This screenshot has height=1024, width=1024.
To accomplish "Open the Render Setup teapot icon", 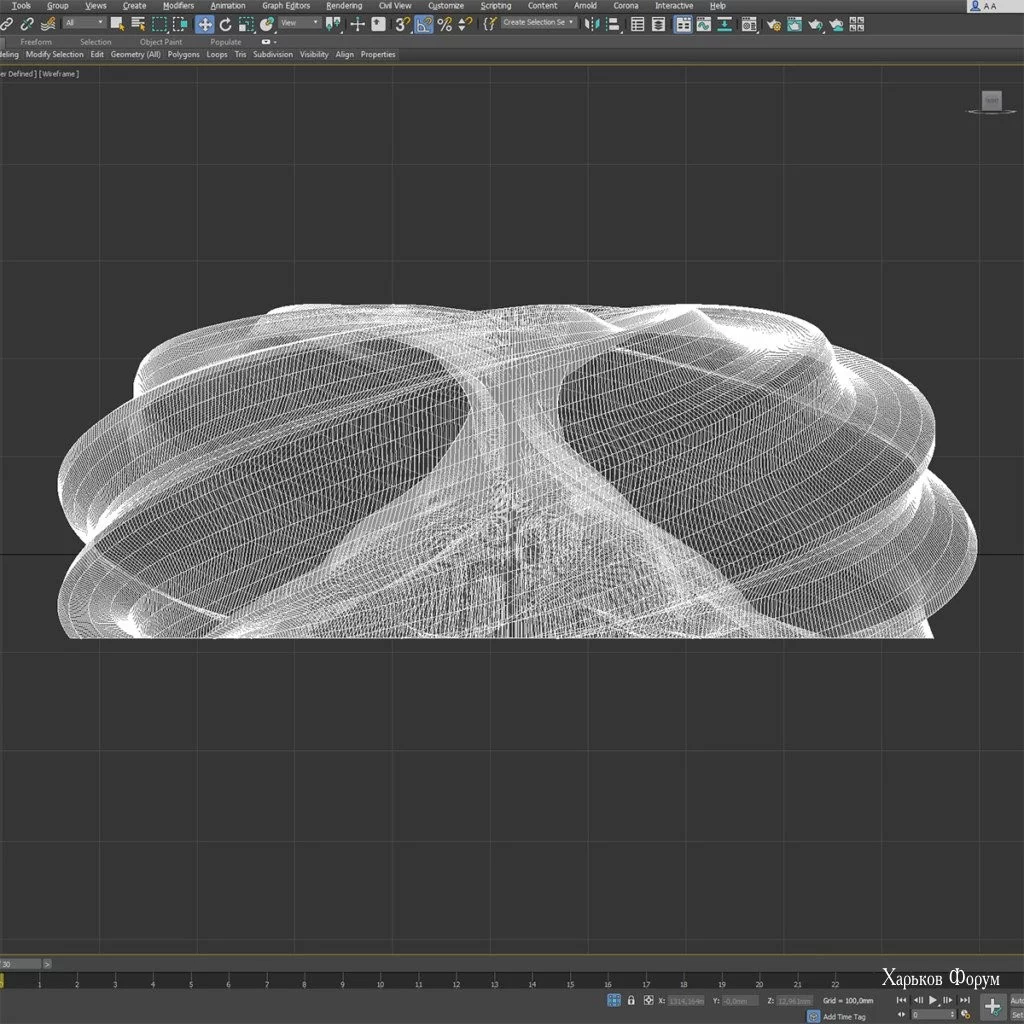I will point(773,24).
